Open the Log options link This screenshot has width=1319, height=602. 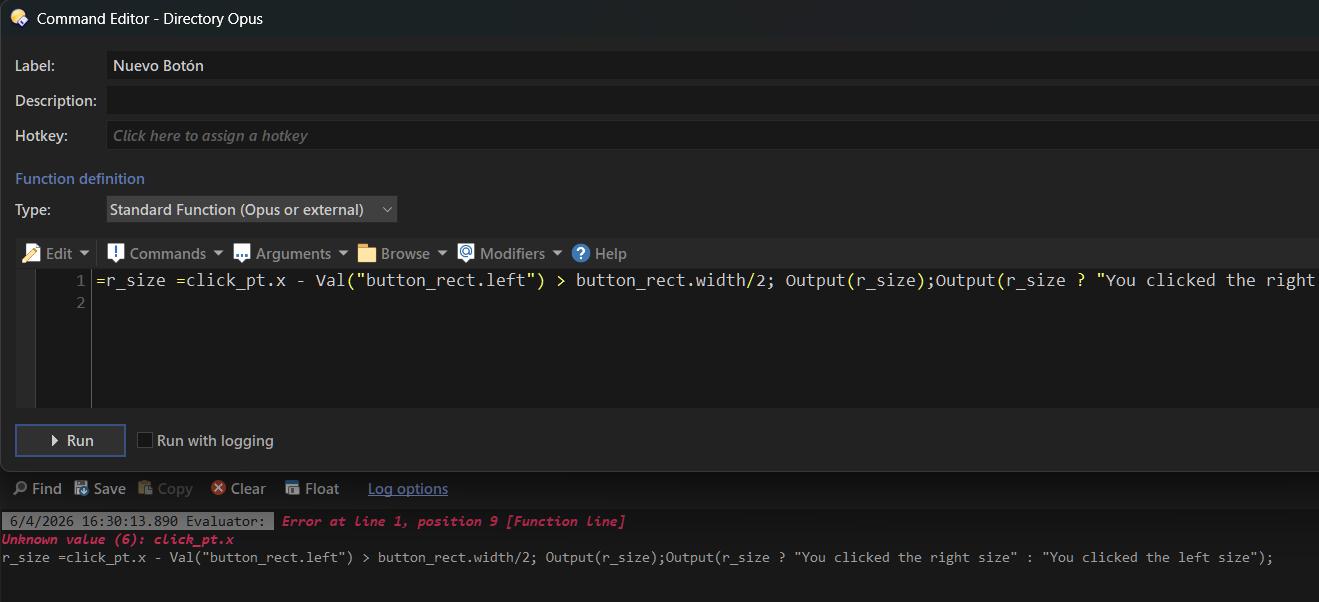pyautogui.click(x=407, y=488)
